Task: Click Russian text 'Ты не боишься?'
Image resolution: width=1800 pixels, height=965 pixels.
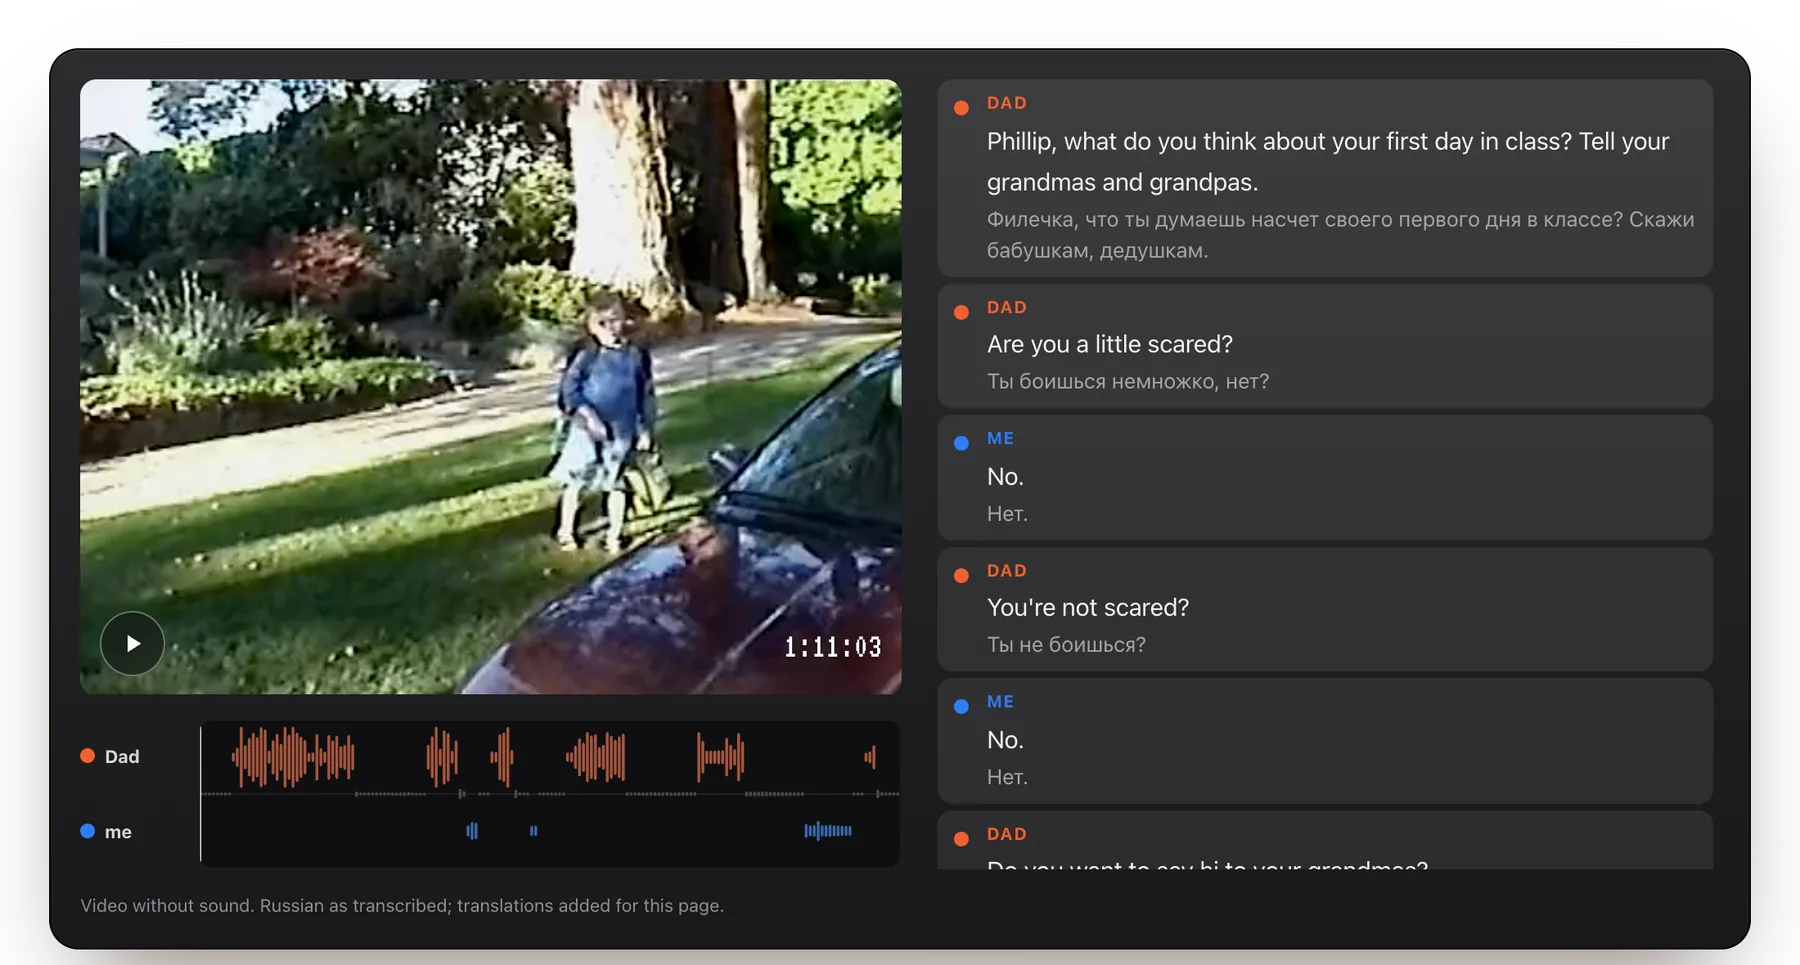Action: [1066, 645]
